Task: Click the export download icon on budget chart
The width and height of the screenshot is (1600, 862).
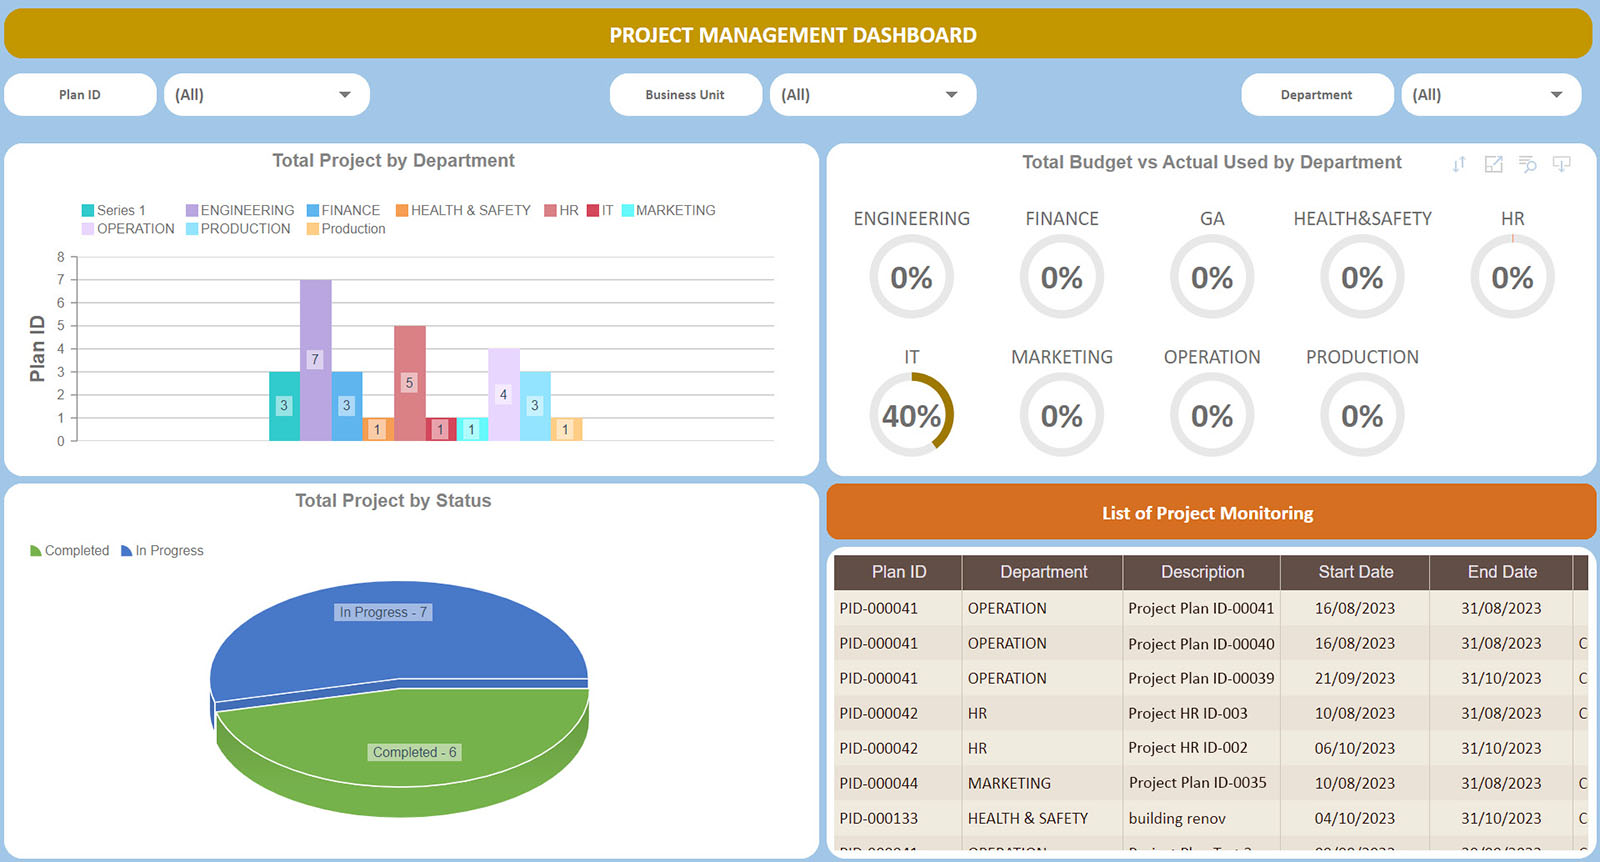Action: pos(1561,164)
